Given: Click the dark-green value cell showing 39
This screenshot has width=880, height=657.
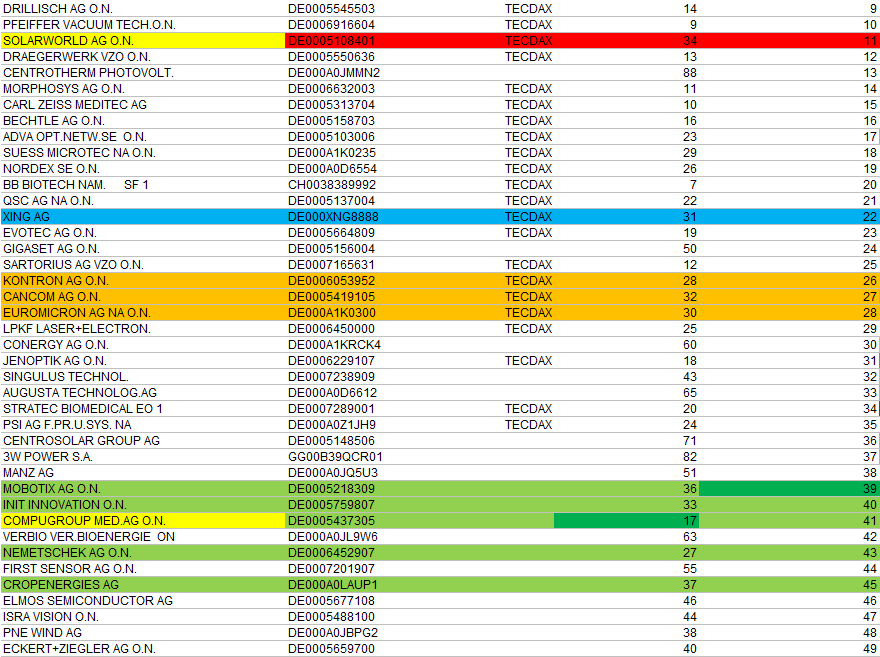Looking at the screenshot, I should pos(790,489).
